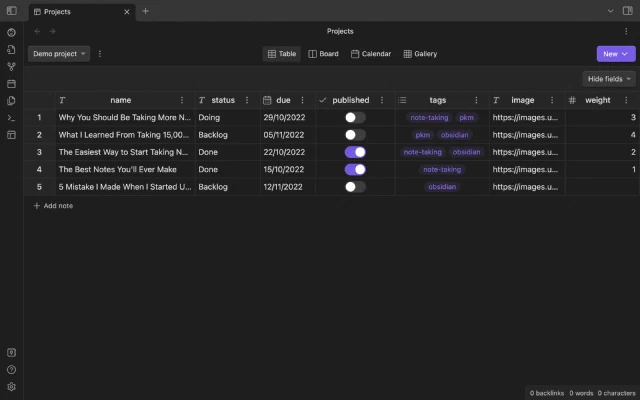Click Add note below the table
This screenshot has width=640, height=400.
pos(53,206)
